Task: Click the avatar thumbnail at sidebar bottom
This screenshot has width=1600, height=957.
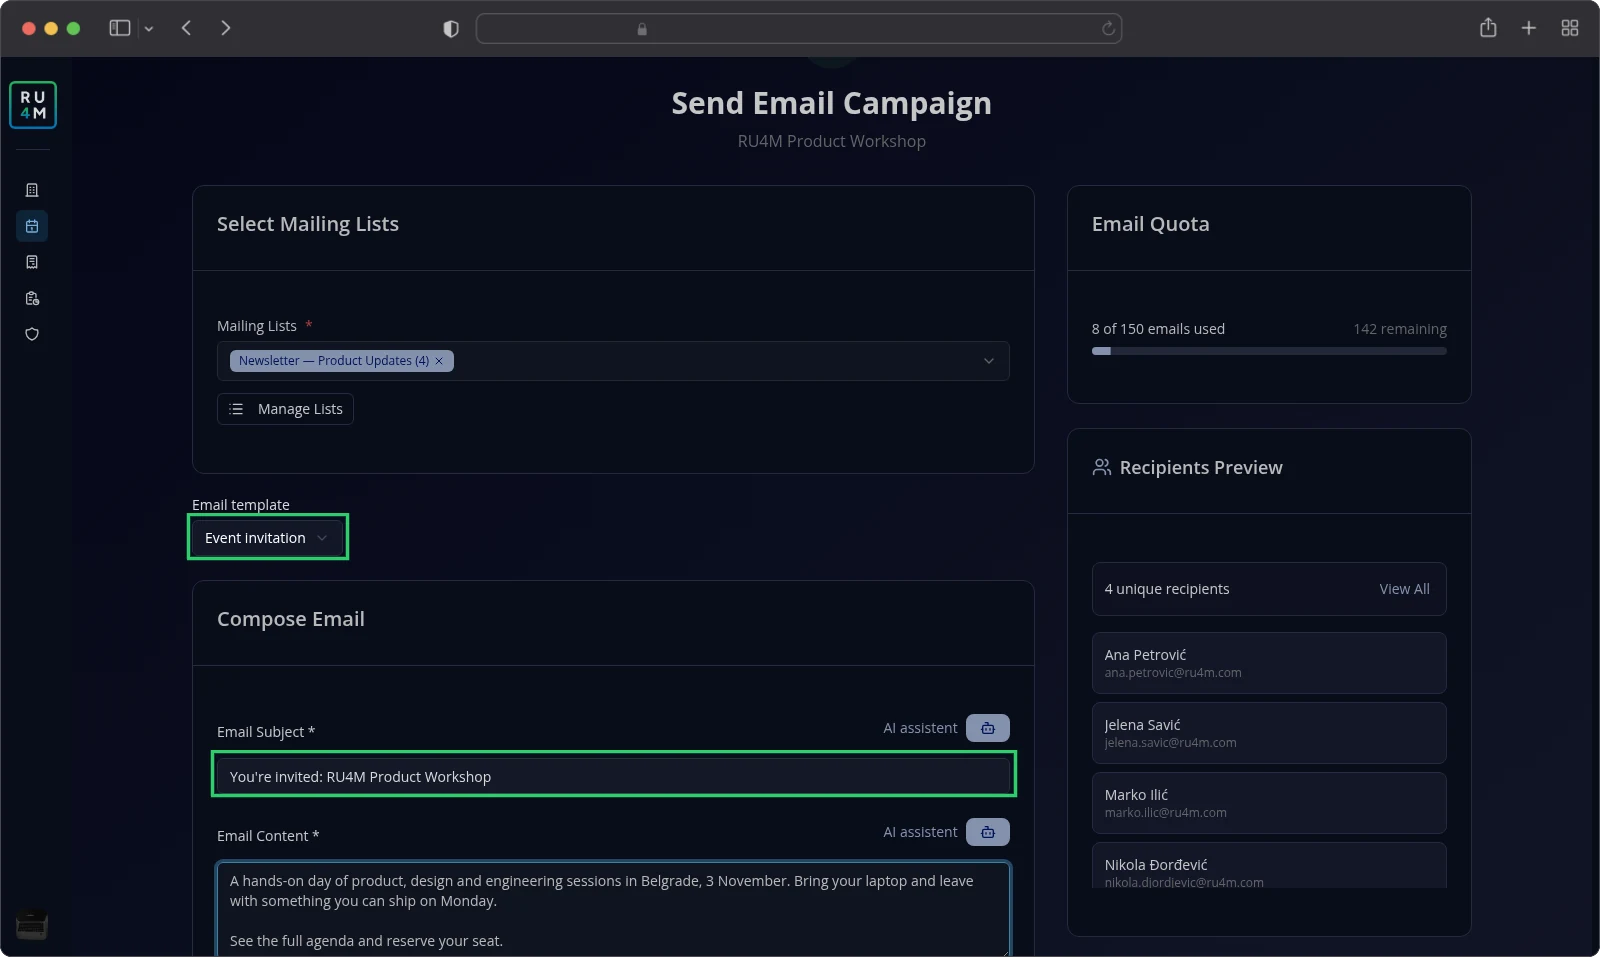Action: pyautogui.click(x=32, y=925)
